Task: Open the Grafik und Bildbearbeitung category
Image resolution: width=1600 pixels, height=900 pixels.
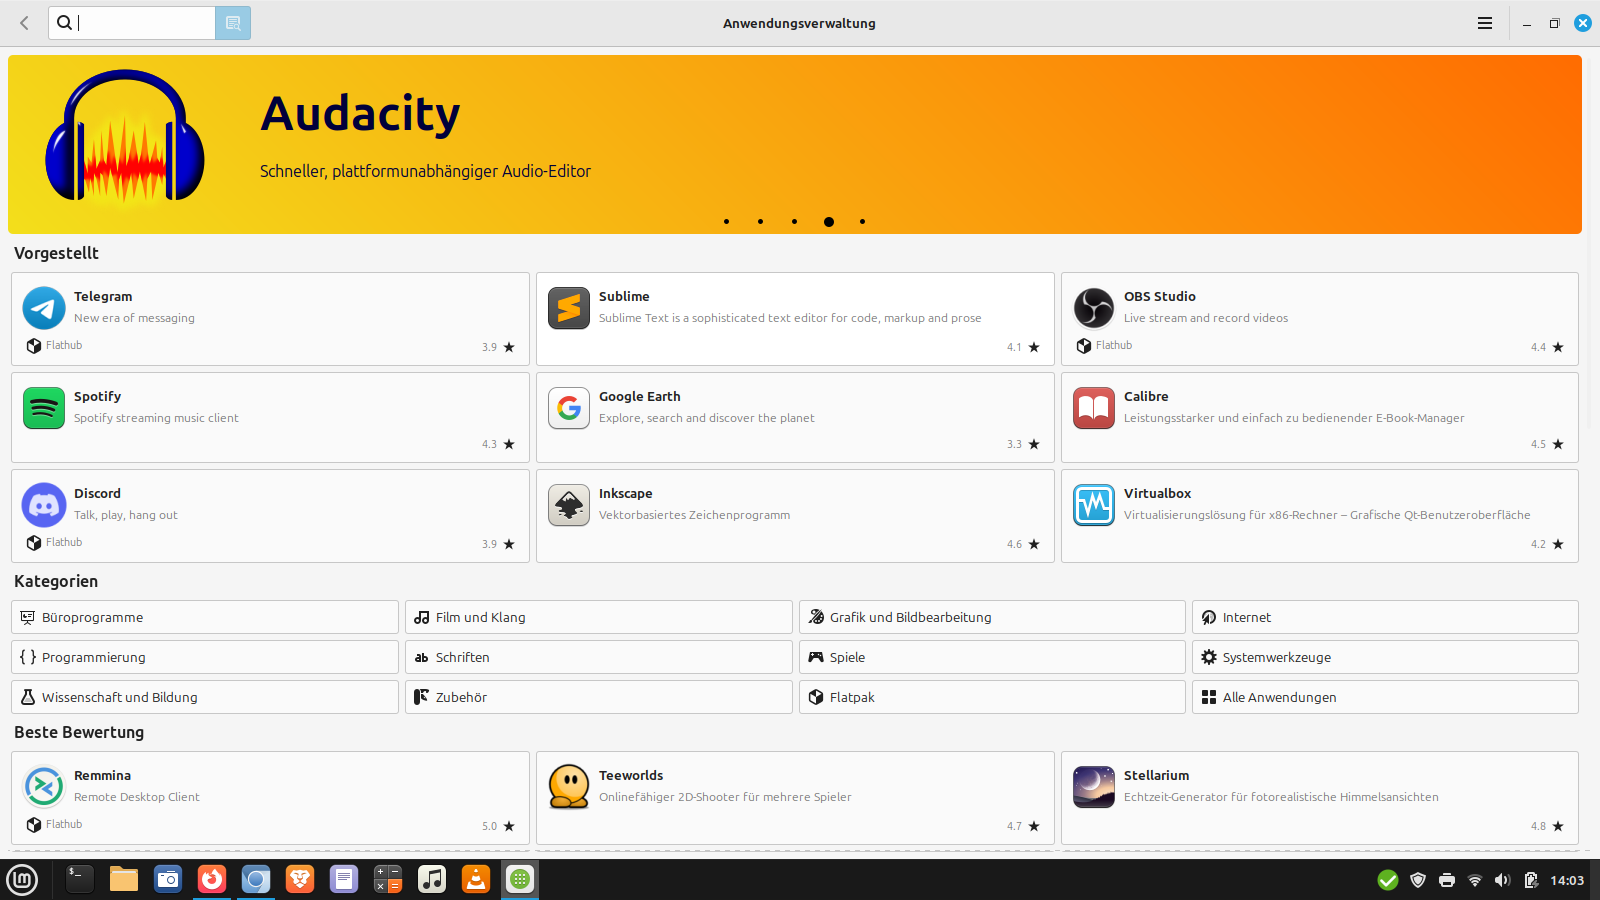Action: click(992, 617)
